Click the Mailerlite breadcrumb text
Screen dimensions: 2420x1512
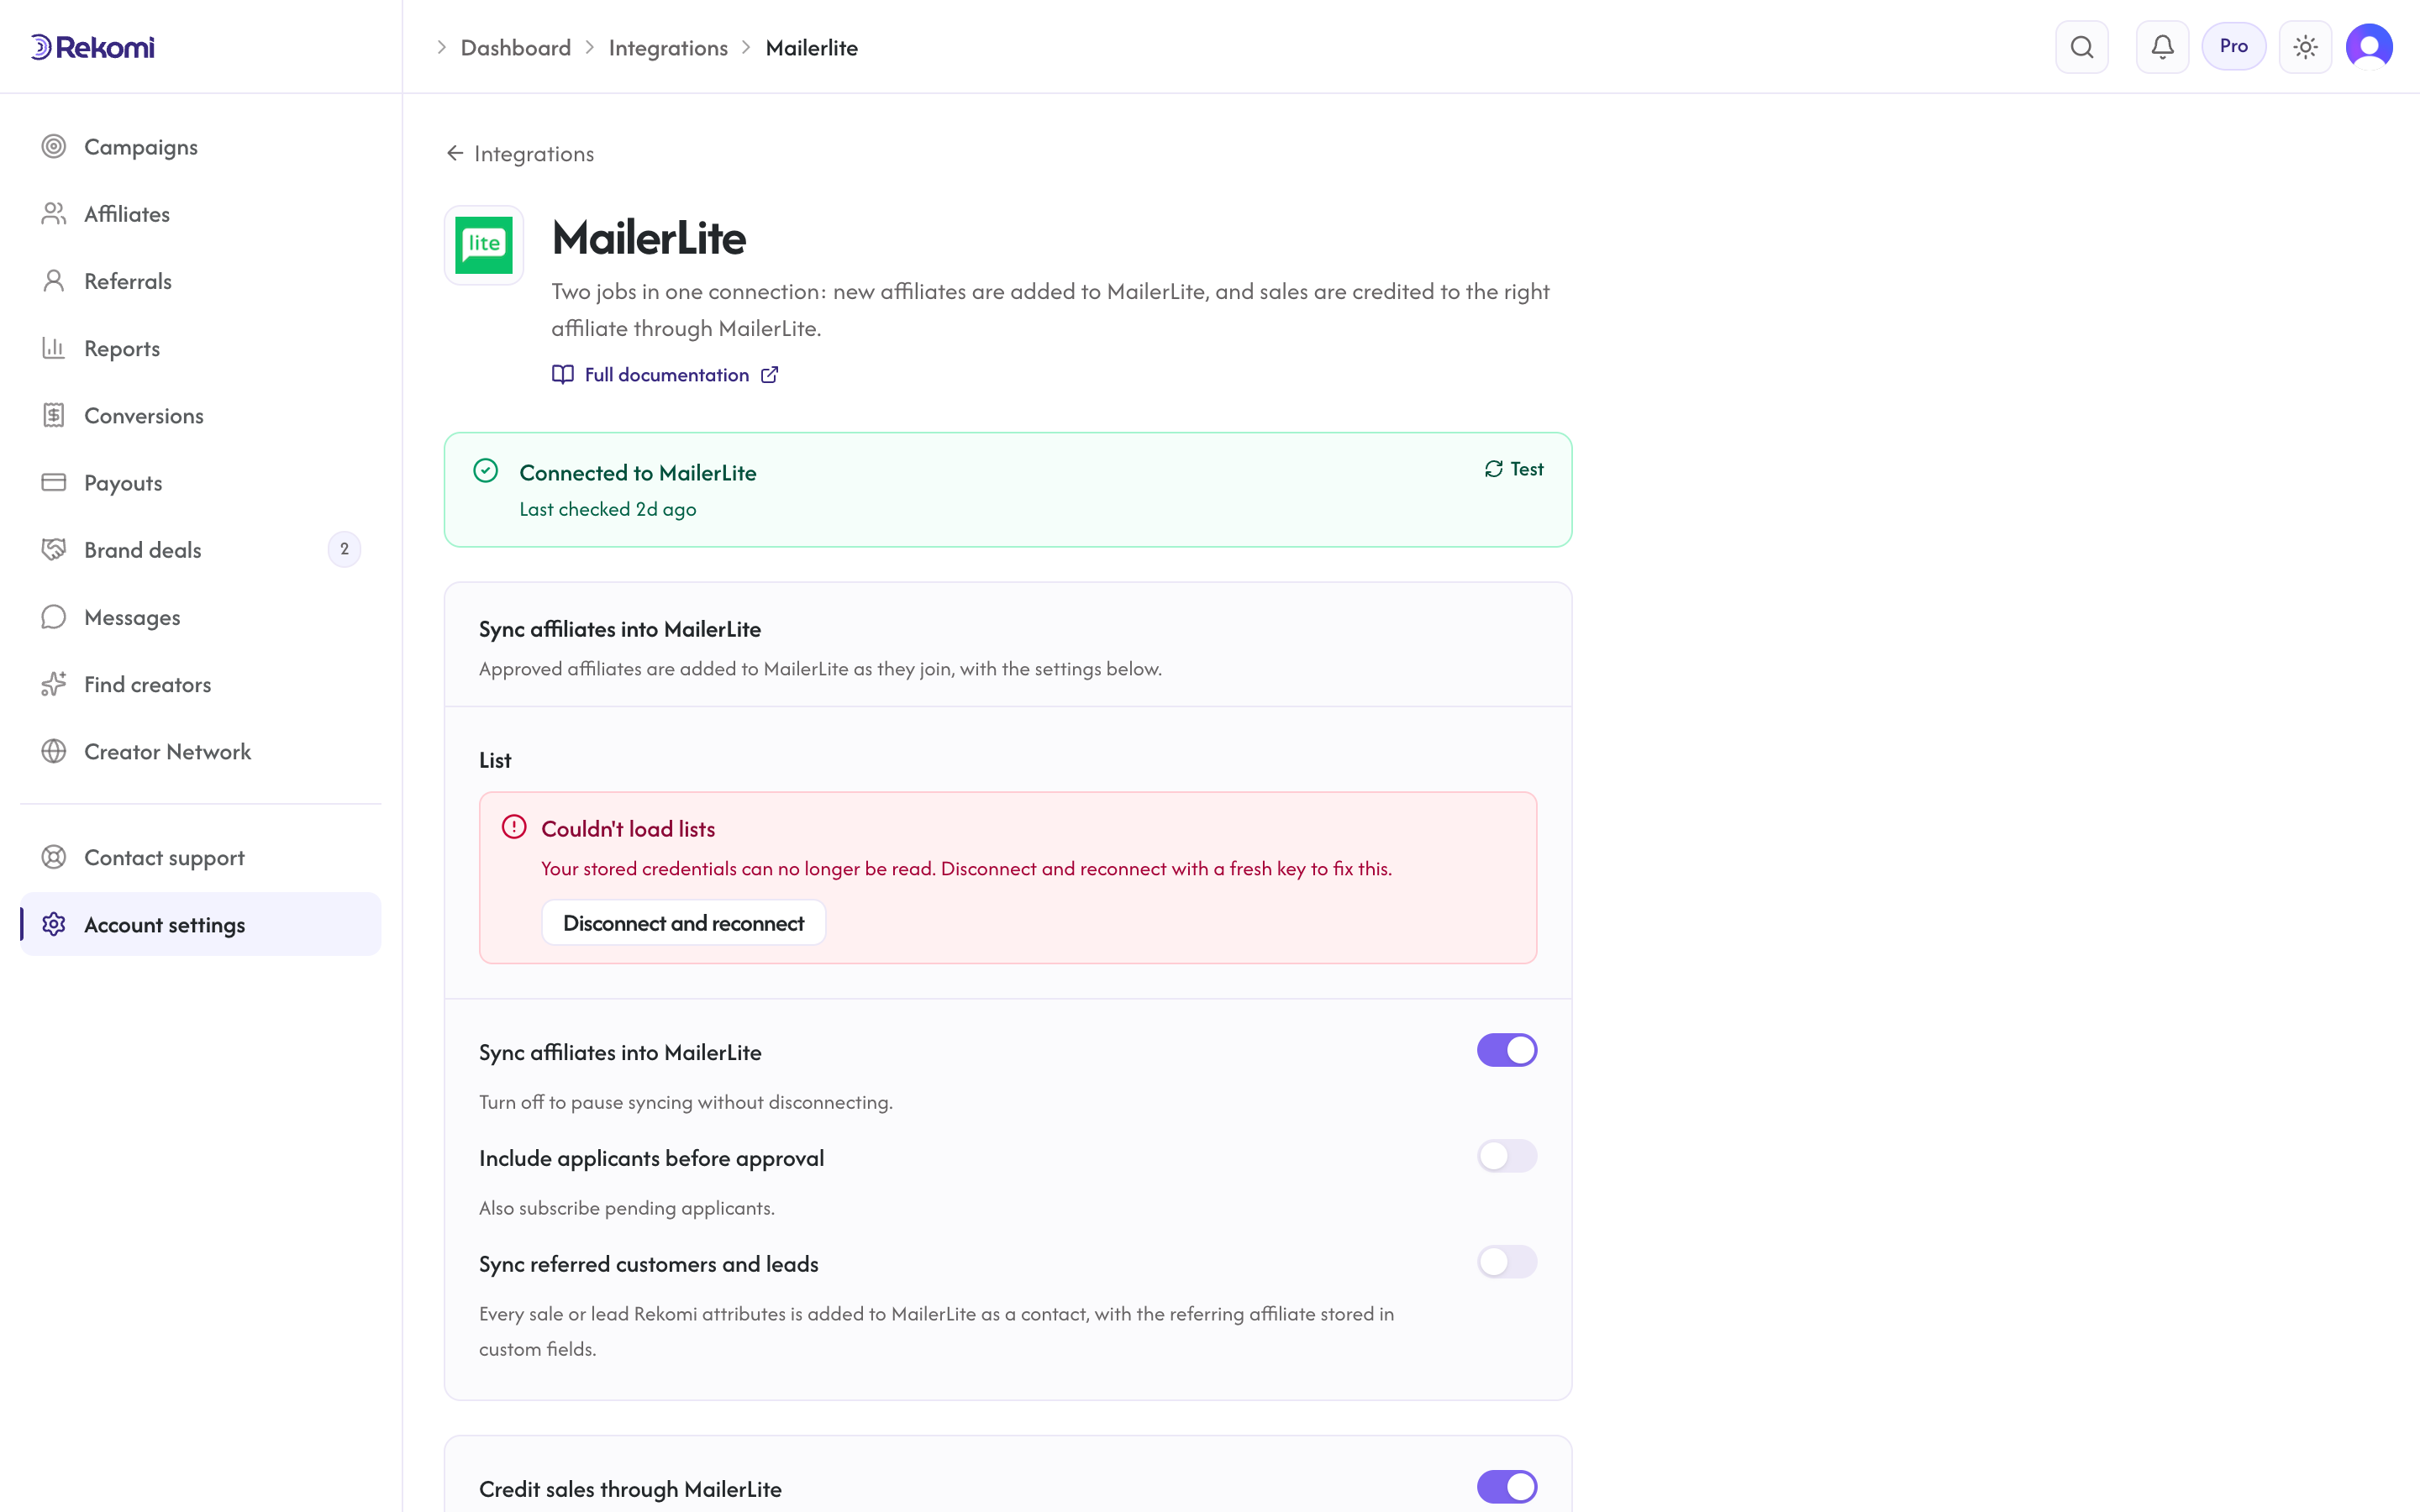tap(811, 47)
